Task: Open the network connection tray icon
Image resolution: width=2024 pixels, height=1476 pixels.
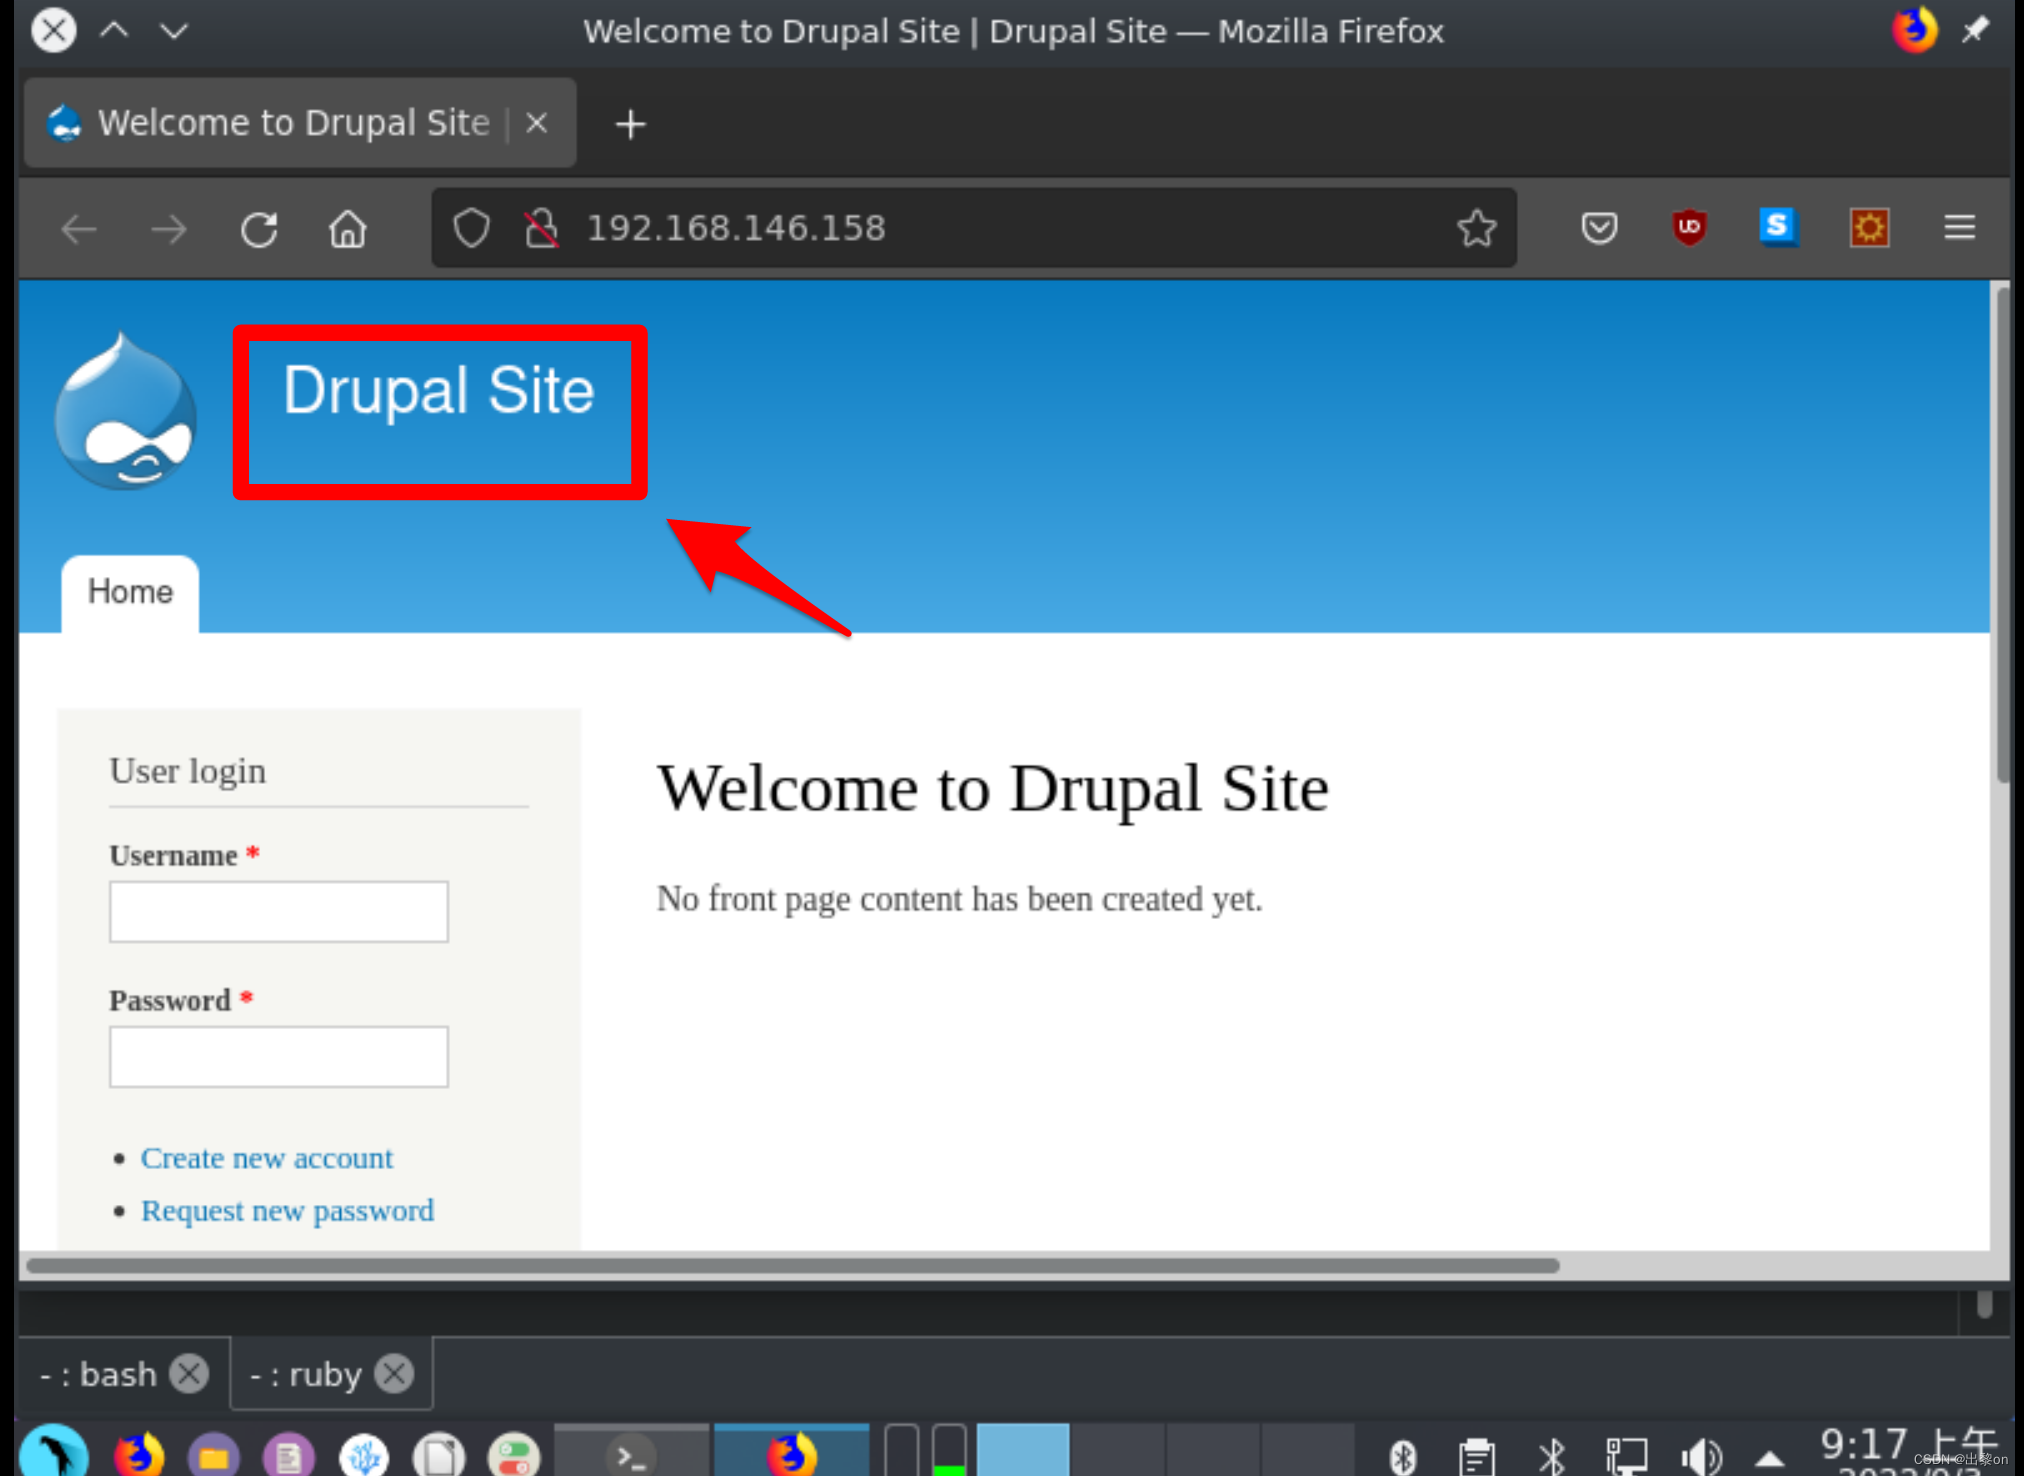Action: (1626, 1456)
